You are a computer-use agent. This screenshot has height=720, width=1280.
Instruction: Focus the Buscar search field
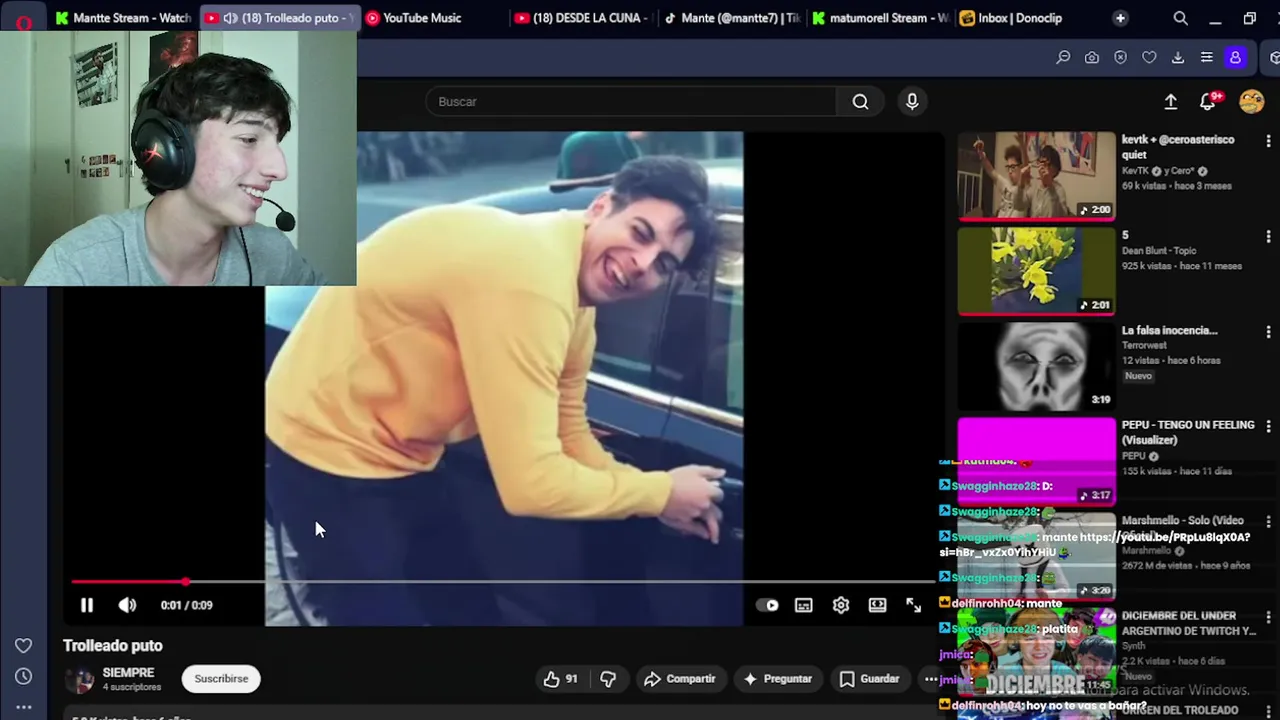click(632, 102)
